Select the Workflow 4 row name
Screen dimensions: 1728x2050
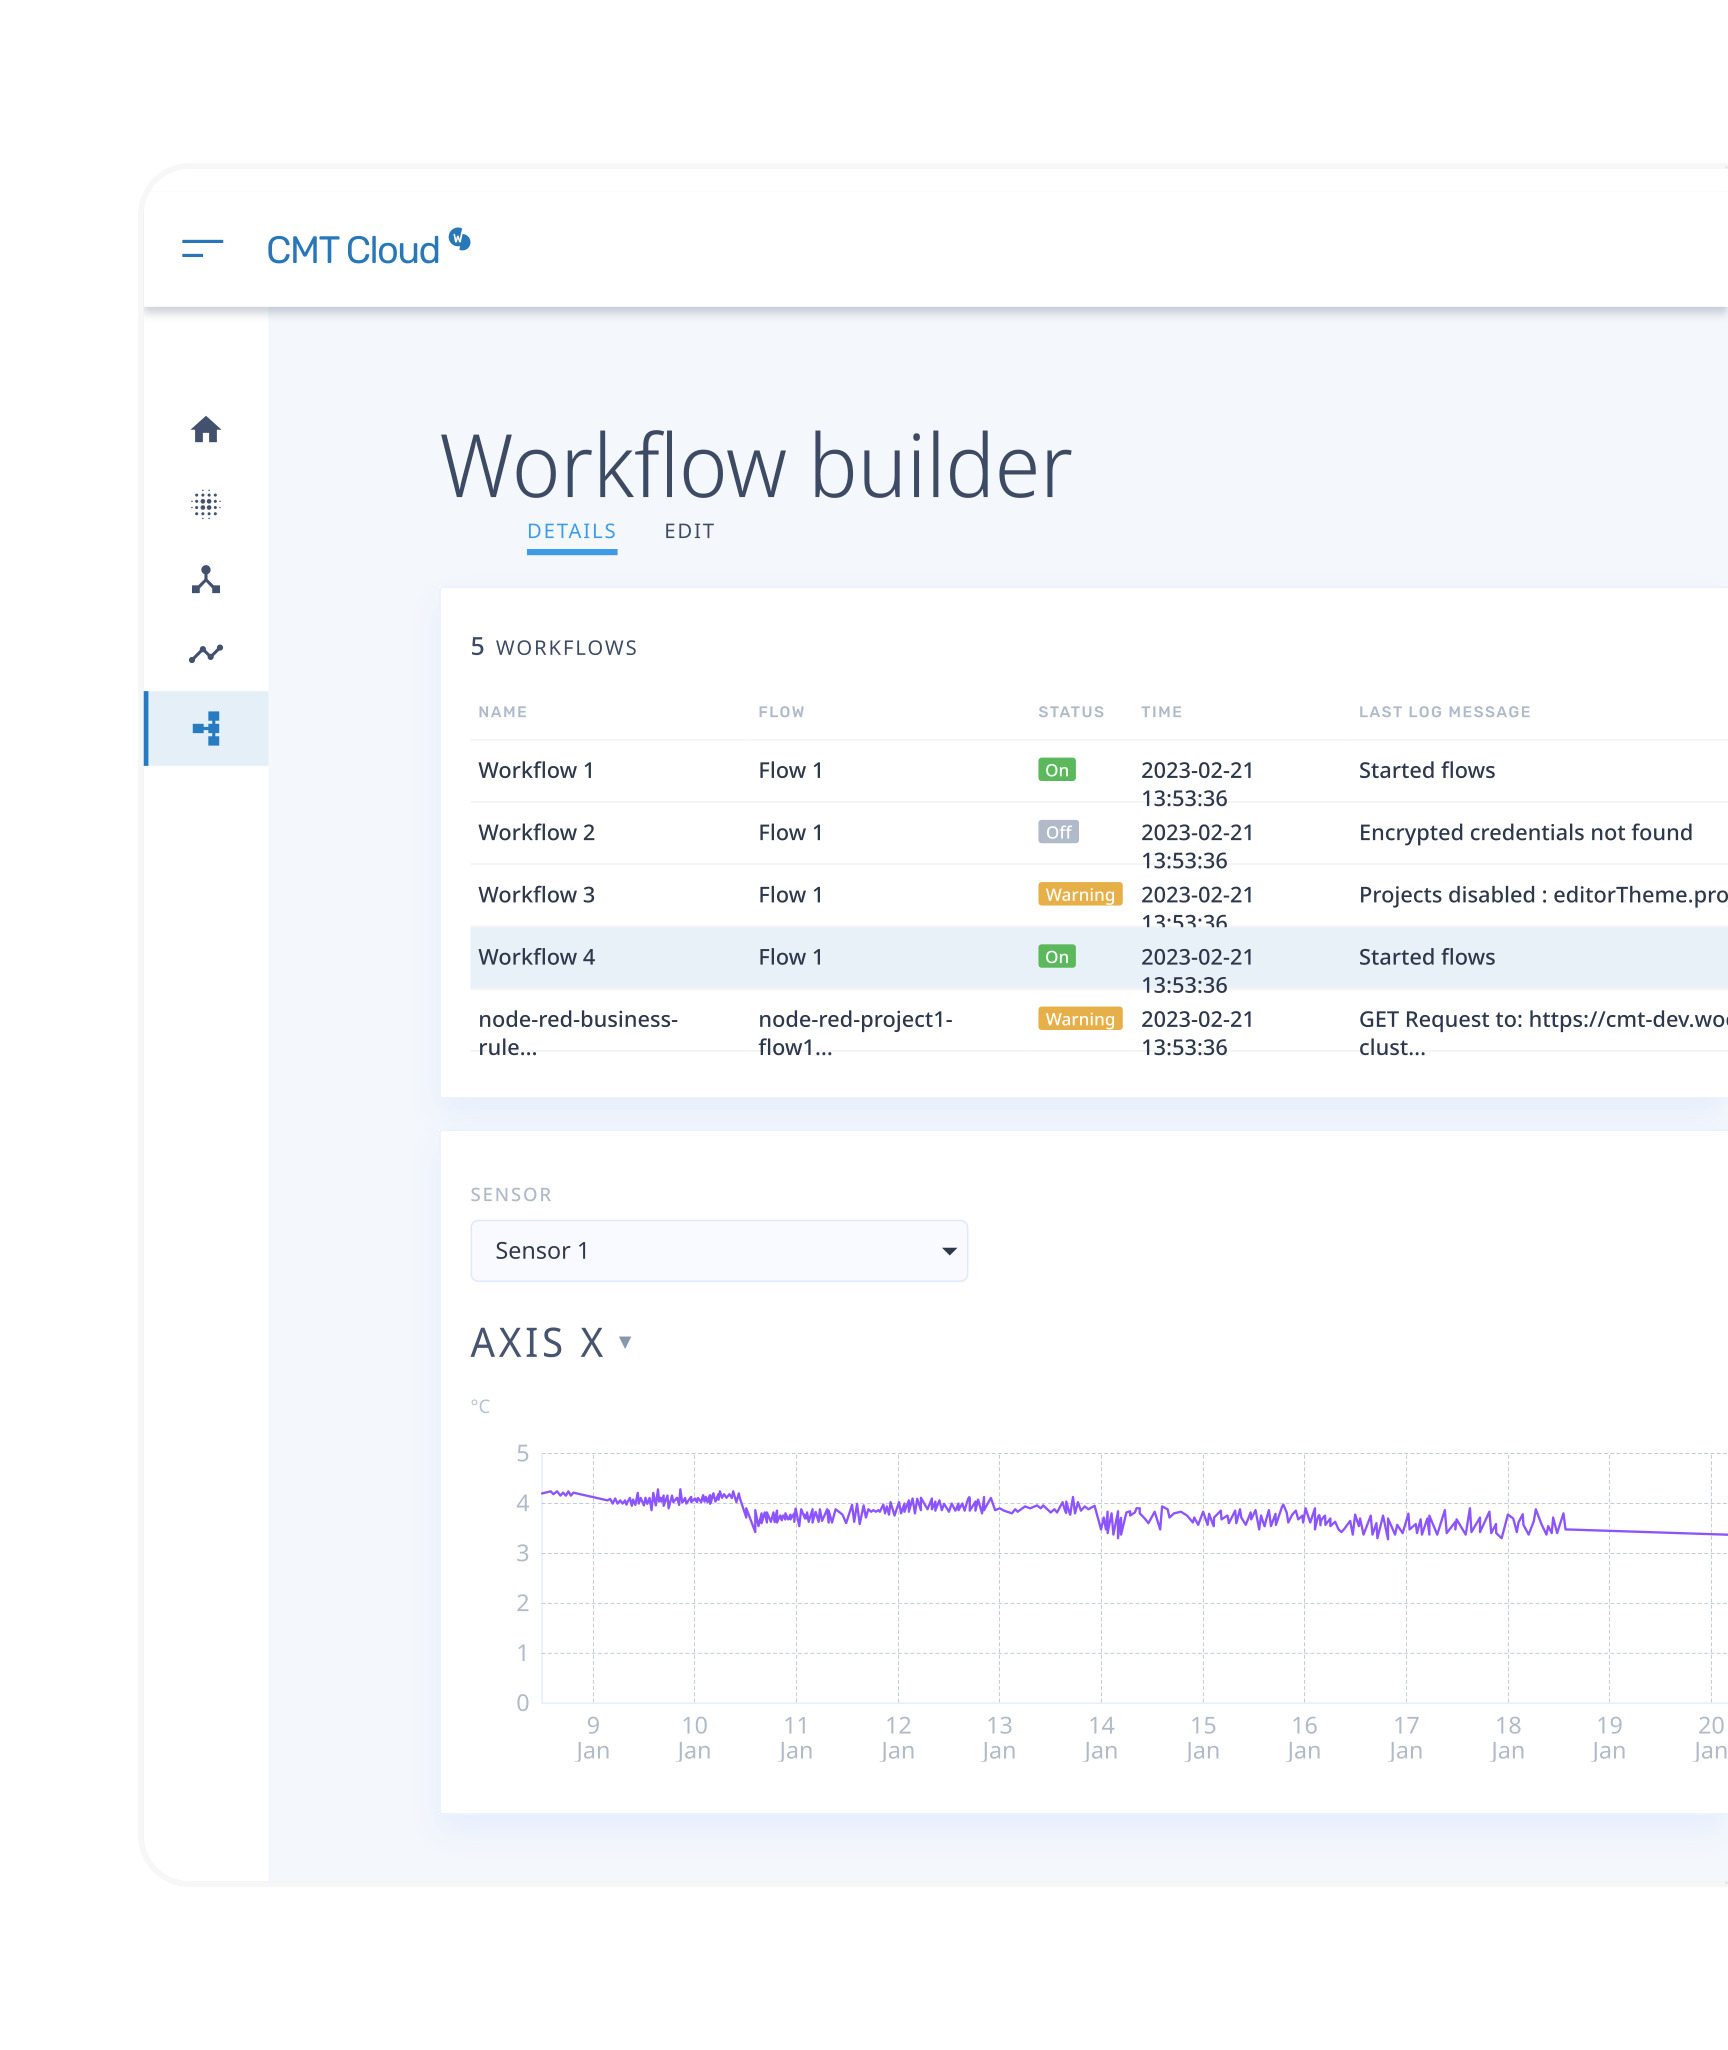click(x=537, y=957)
